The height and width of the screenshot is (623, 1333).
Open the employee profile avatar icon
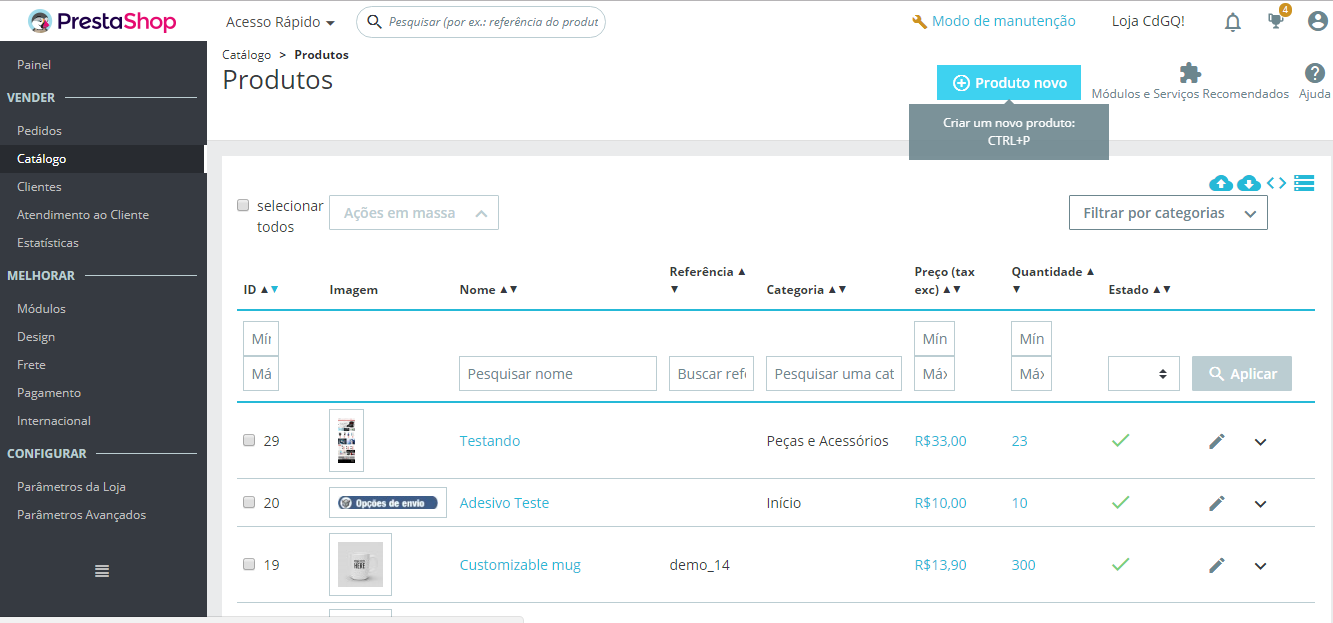pyautogui.click(x=1318, y=21)
